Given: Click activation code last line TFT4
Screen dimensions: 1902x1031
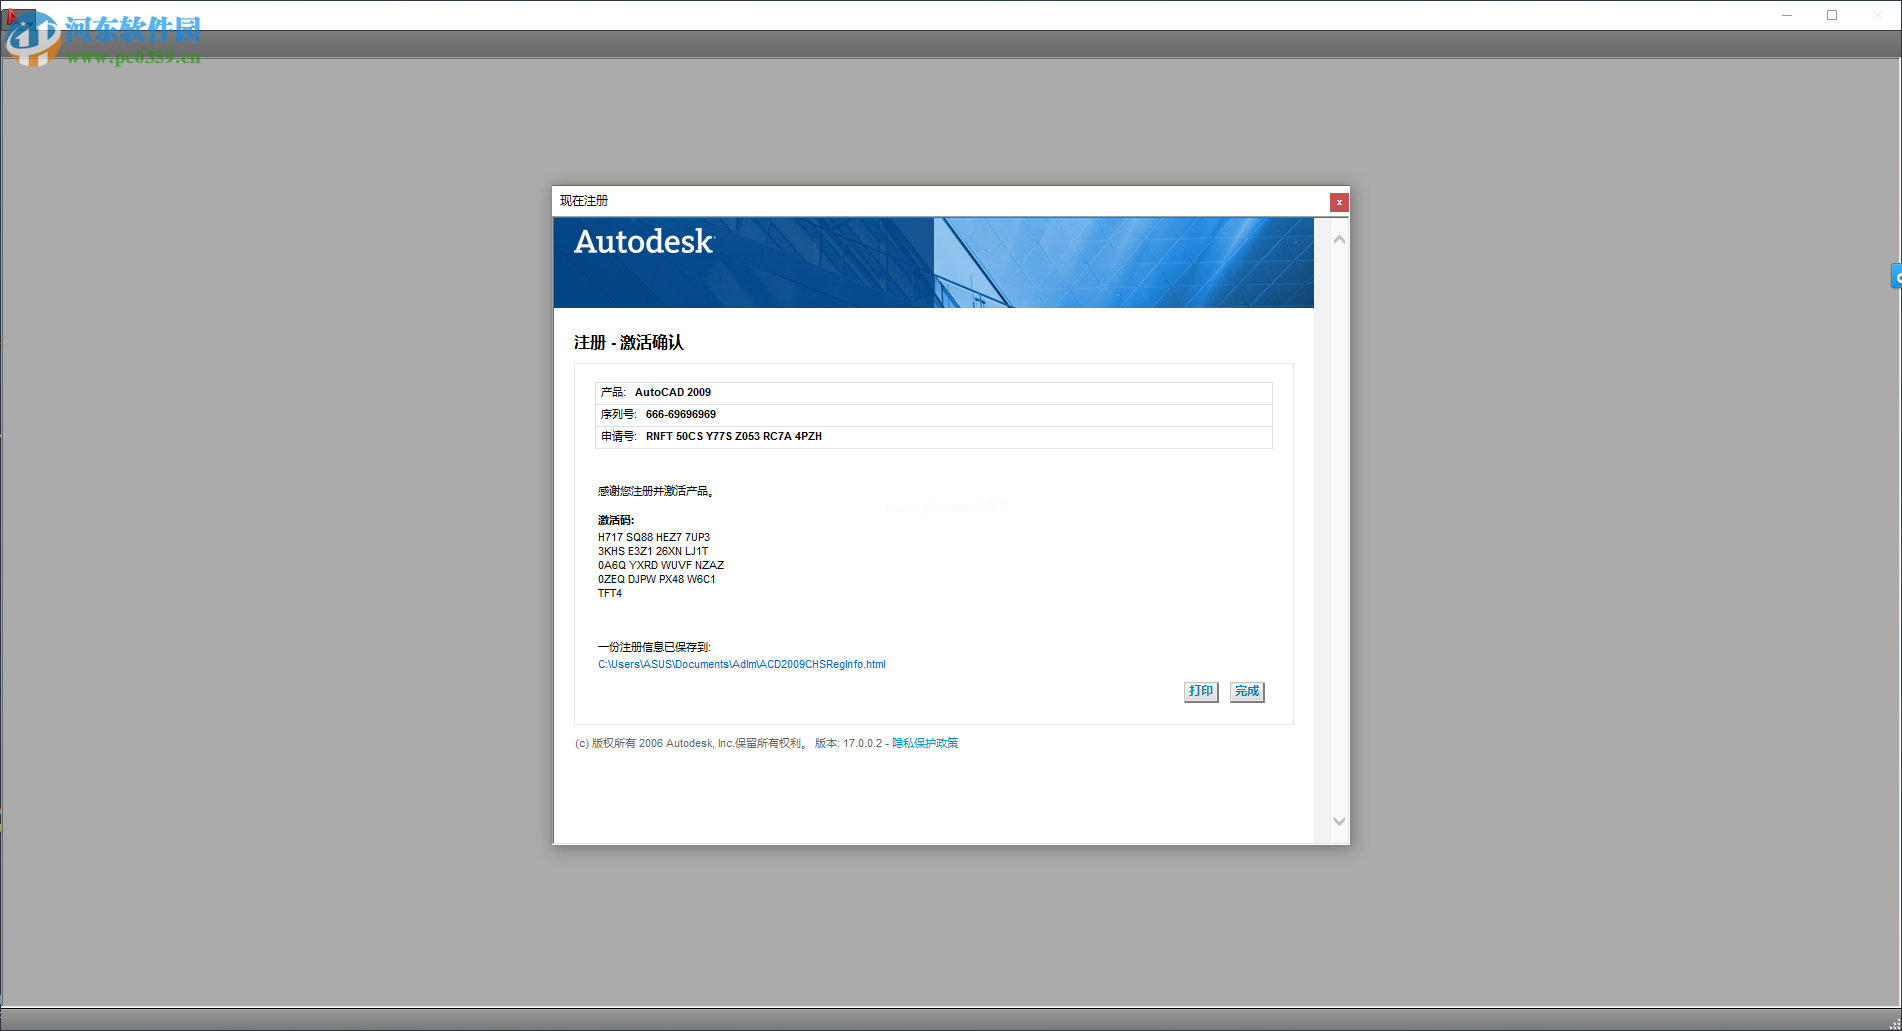Looking at the screenshot, I should point(610,593).
